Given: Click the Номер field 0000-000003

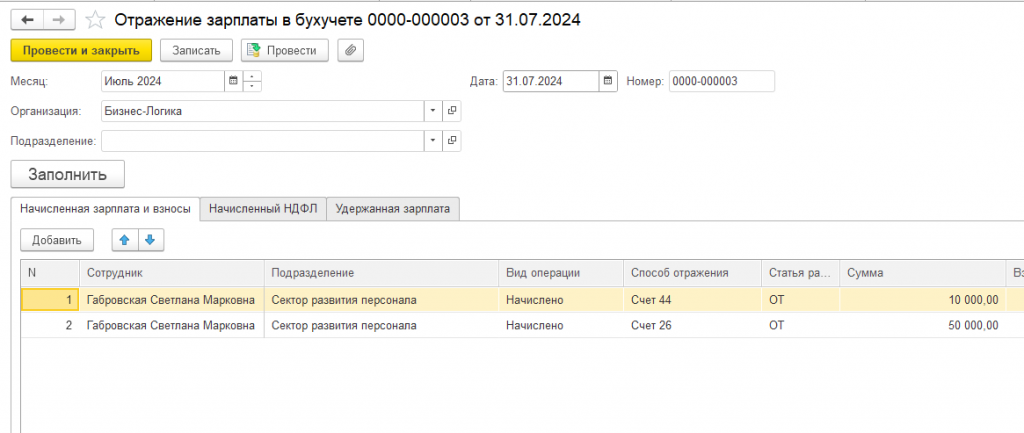Looking at the screenshot, I should coord(722,81).
